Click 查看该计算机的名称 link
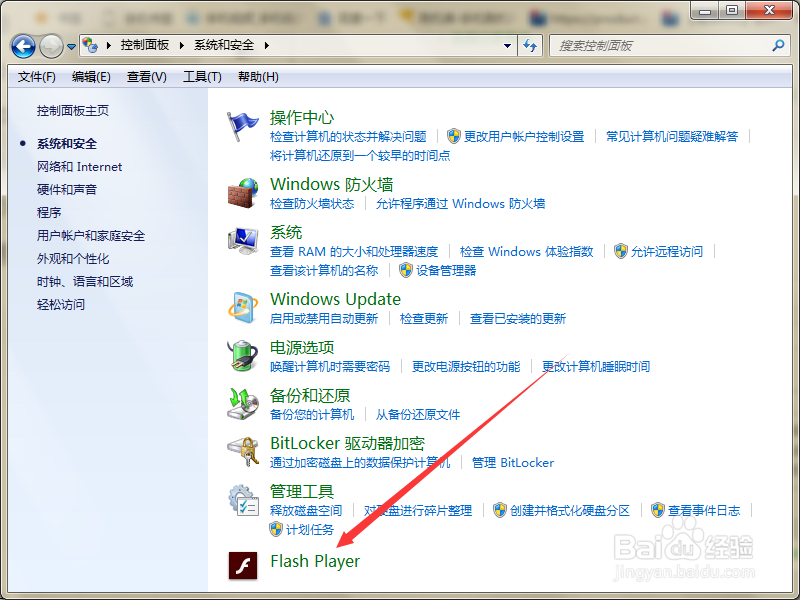Viewport: 800px width, 600px height. (324, 270)
